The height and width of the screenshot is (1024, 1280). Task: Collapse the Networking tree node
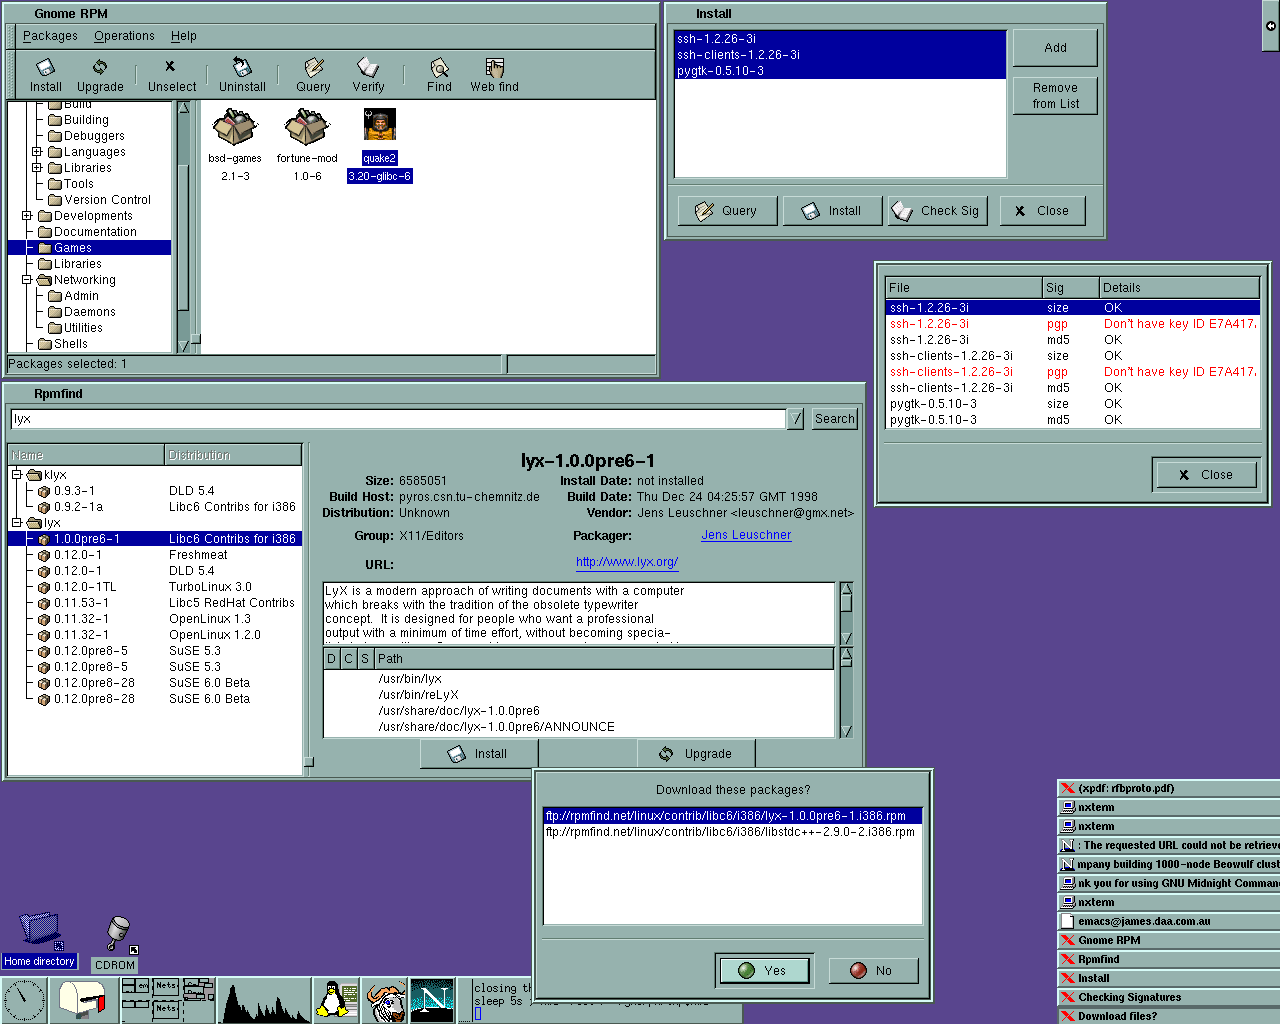click(27, 280)
